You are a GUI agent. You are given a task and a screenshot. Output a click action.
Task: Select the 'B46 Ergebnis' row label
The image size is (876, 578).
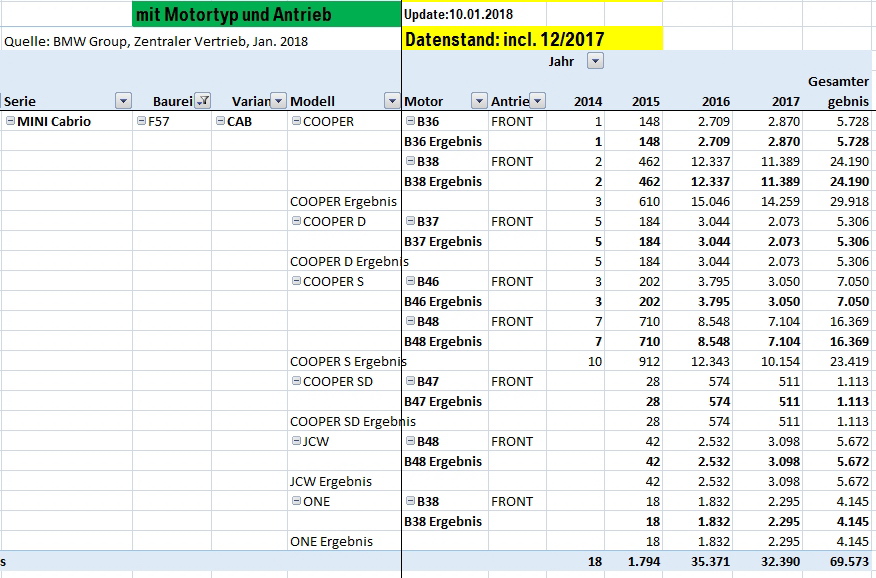[x=443, y=302]
